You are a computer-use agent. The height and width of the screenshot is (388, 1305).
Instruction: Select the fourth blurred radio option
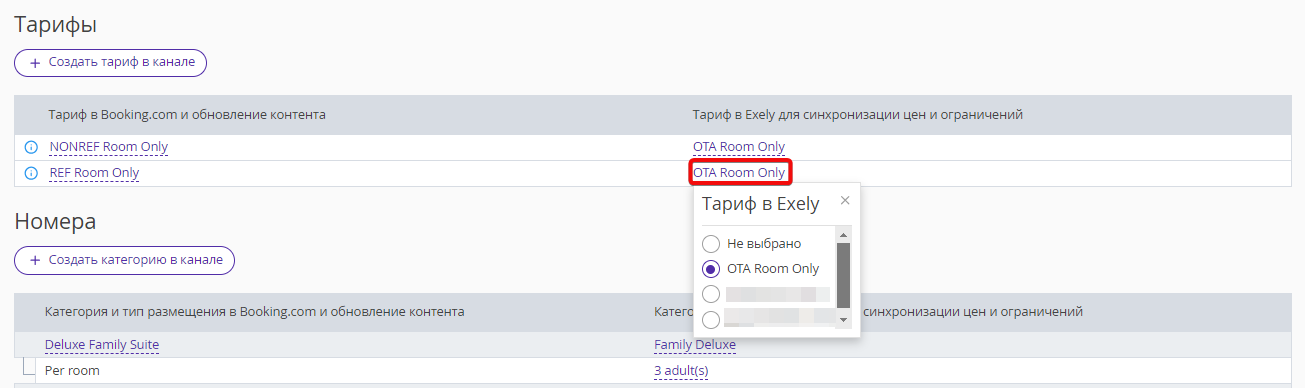click(710, 319)
